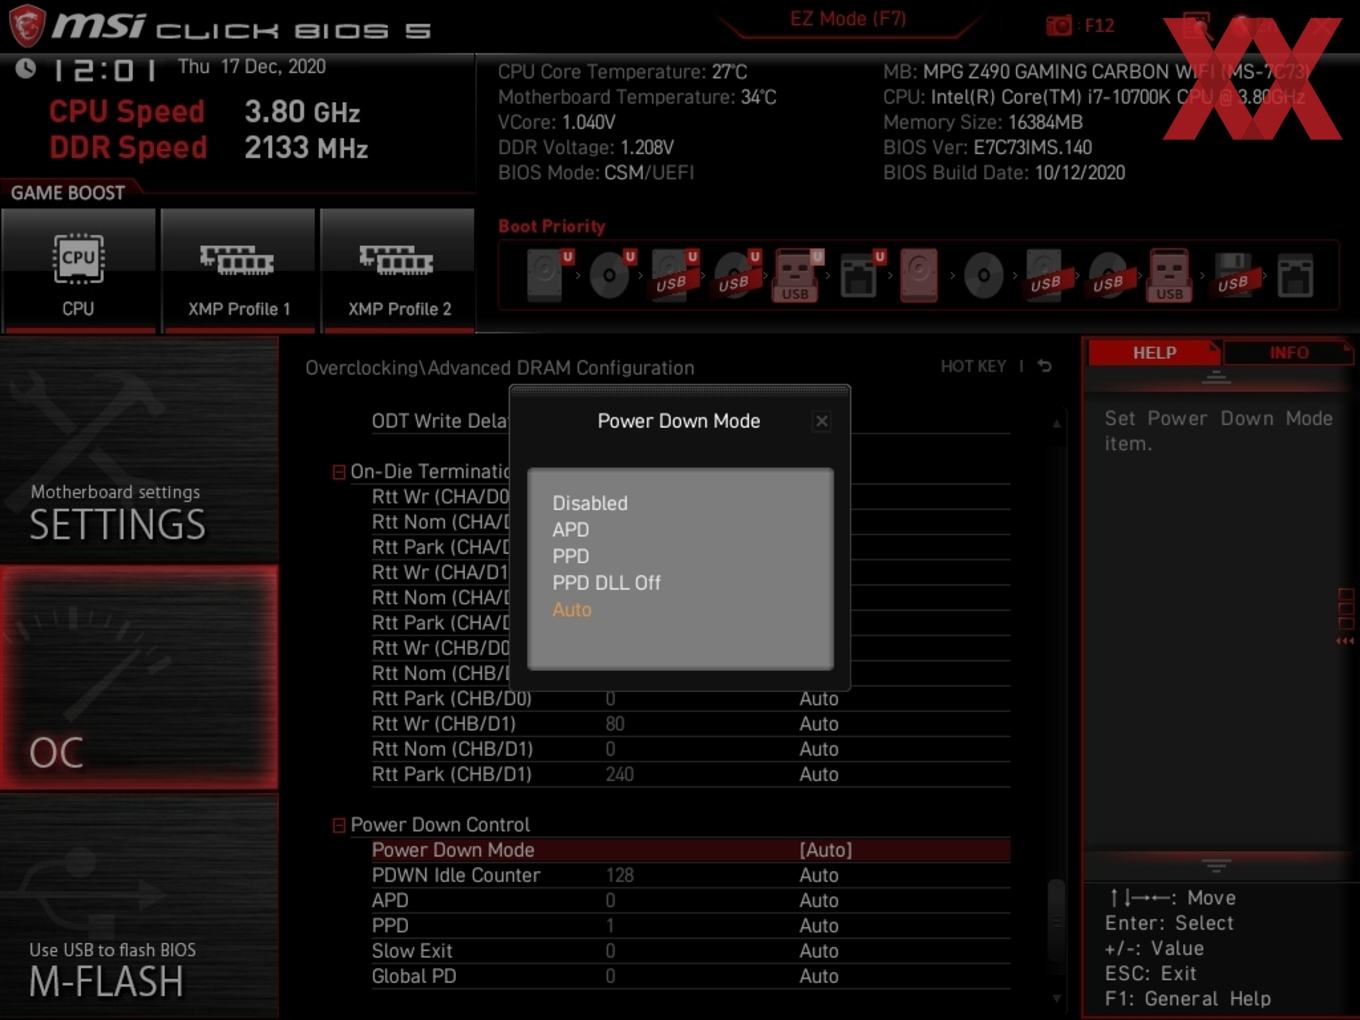
Task: Select the legacy USB key boot icon
Action: coord(1169,275)
